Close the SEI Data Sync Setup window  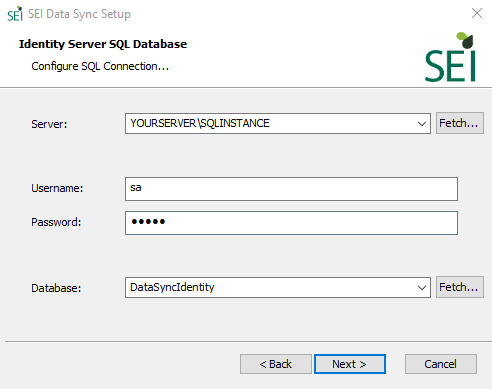coord(477,13)
